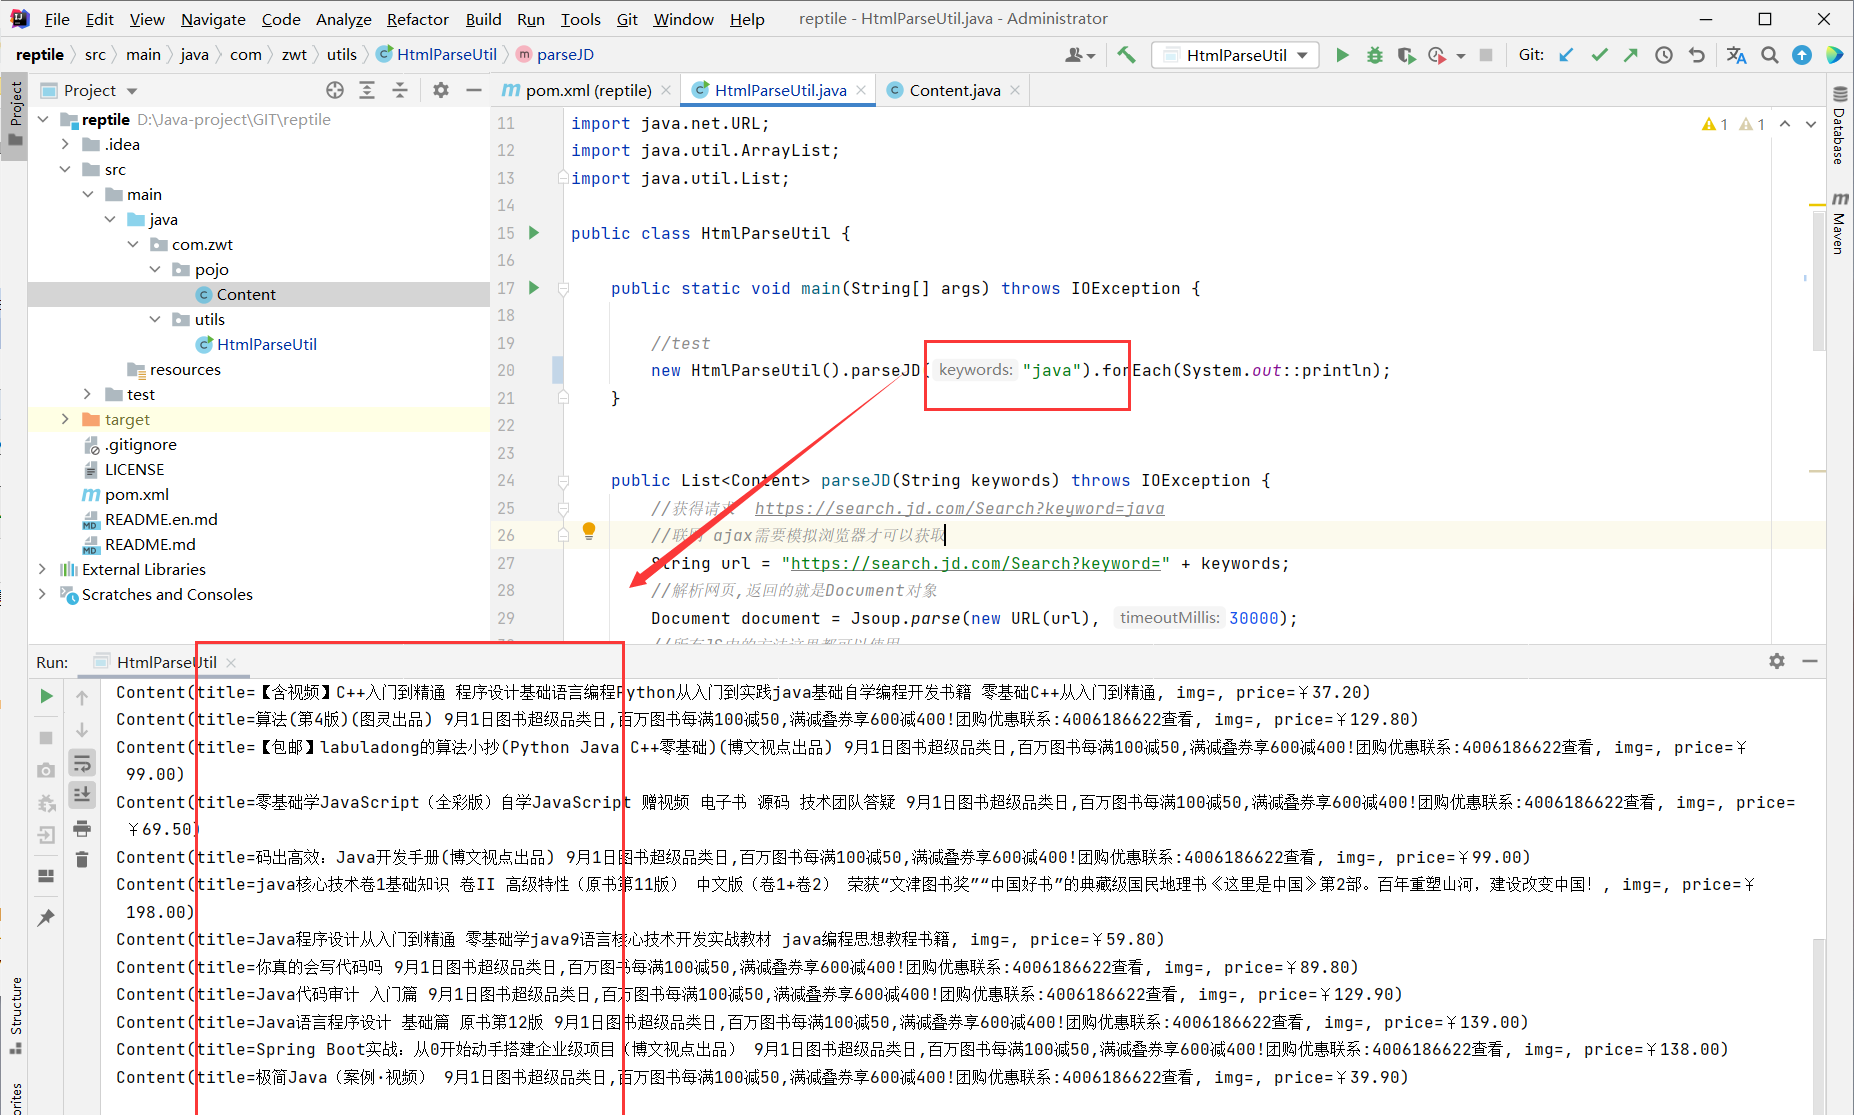
Task: Run with coverage icon in toolbar
Action: click(1406, 55)
